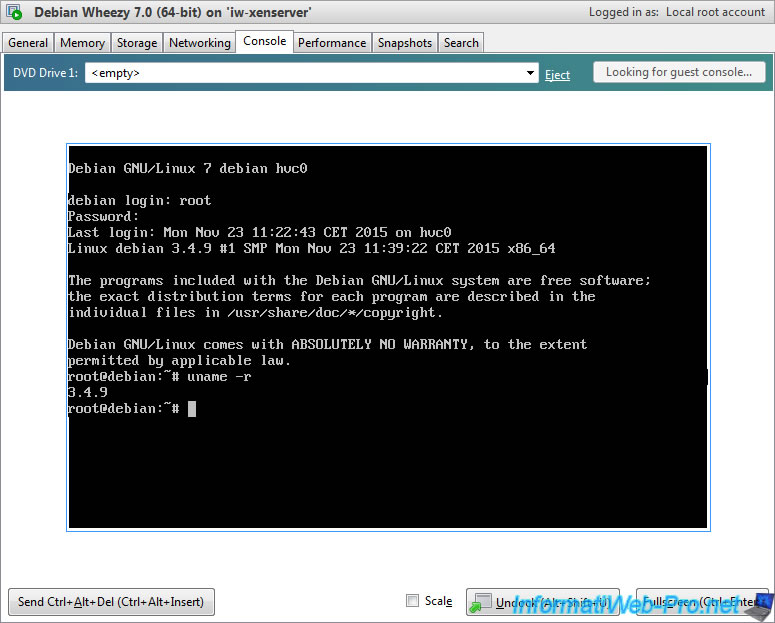Undock the console window

[543, 602]
